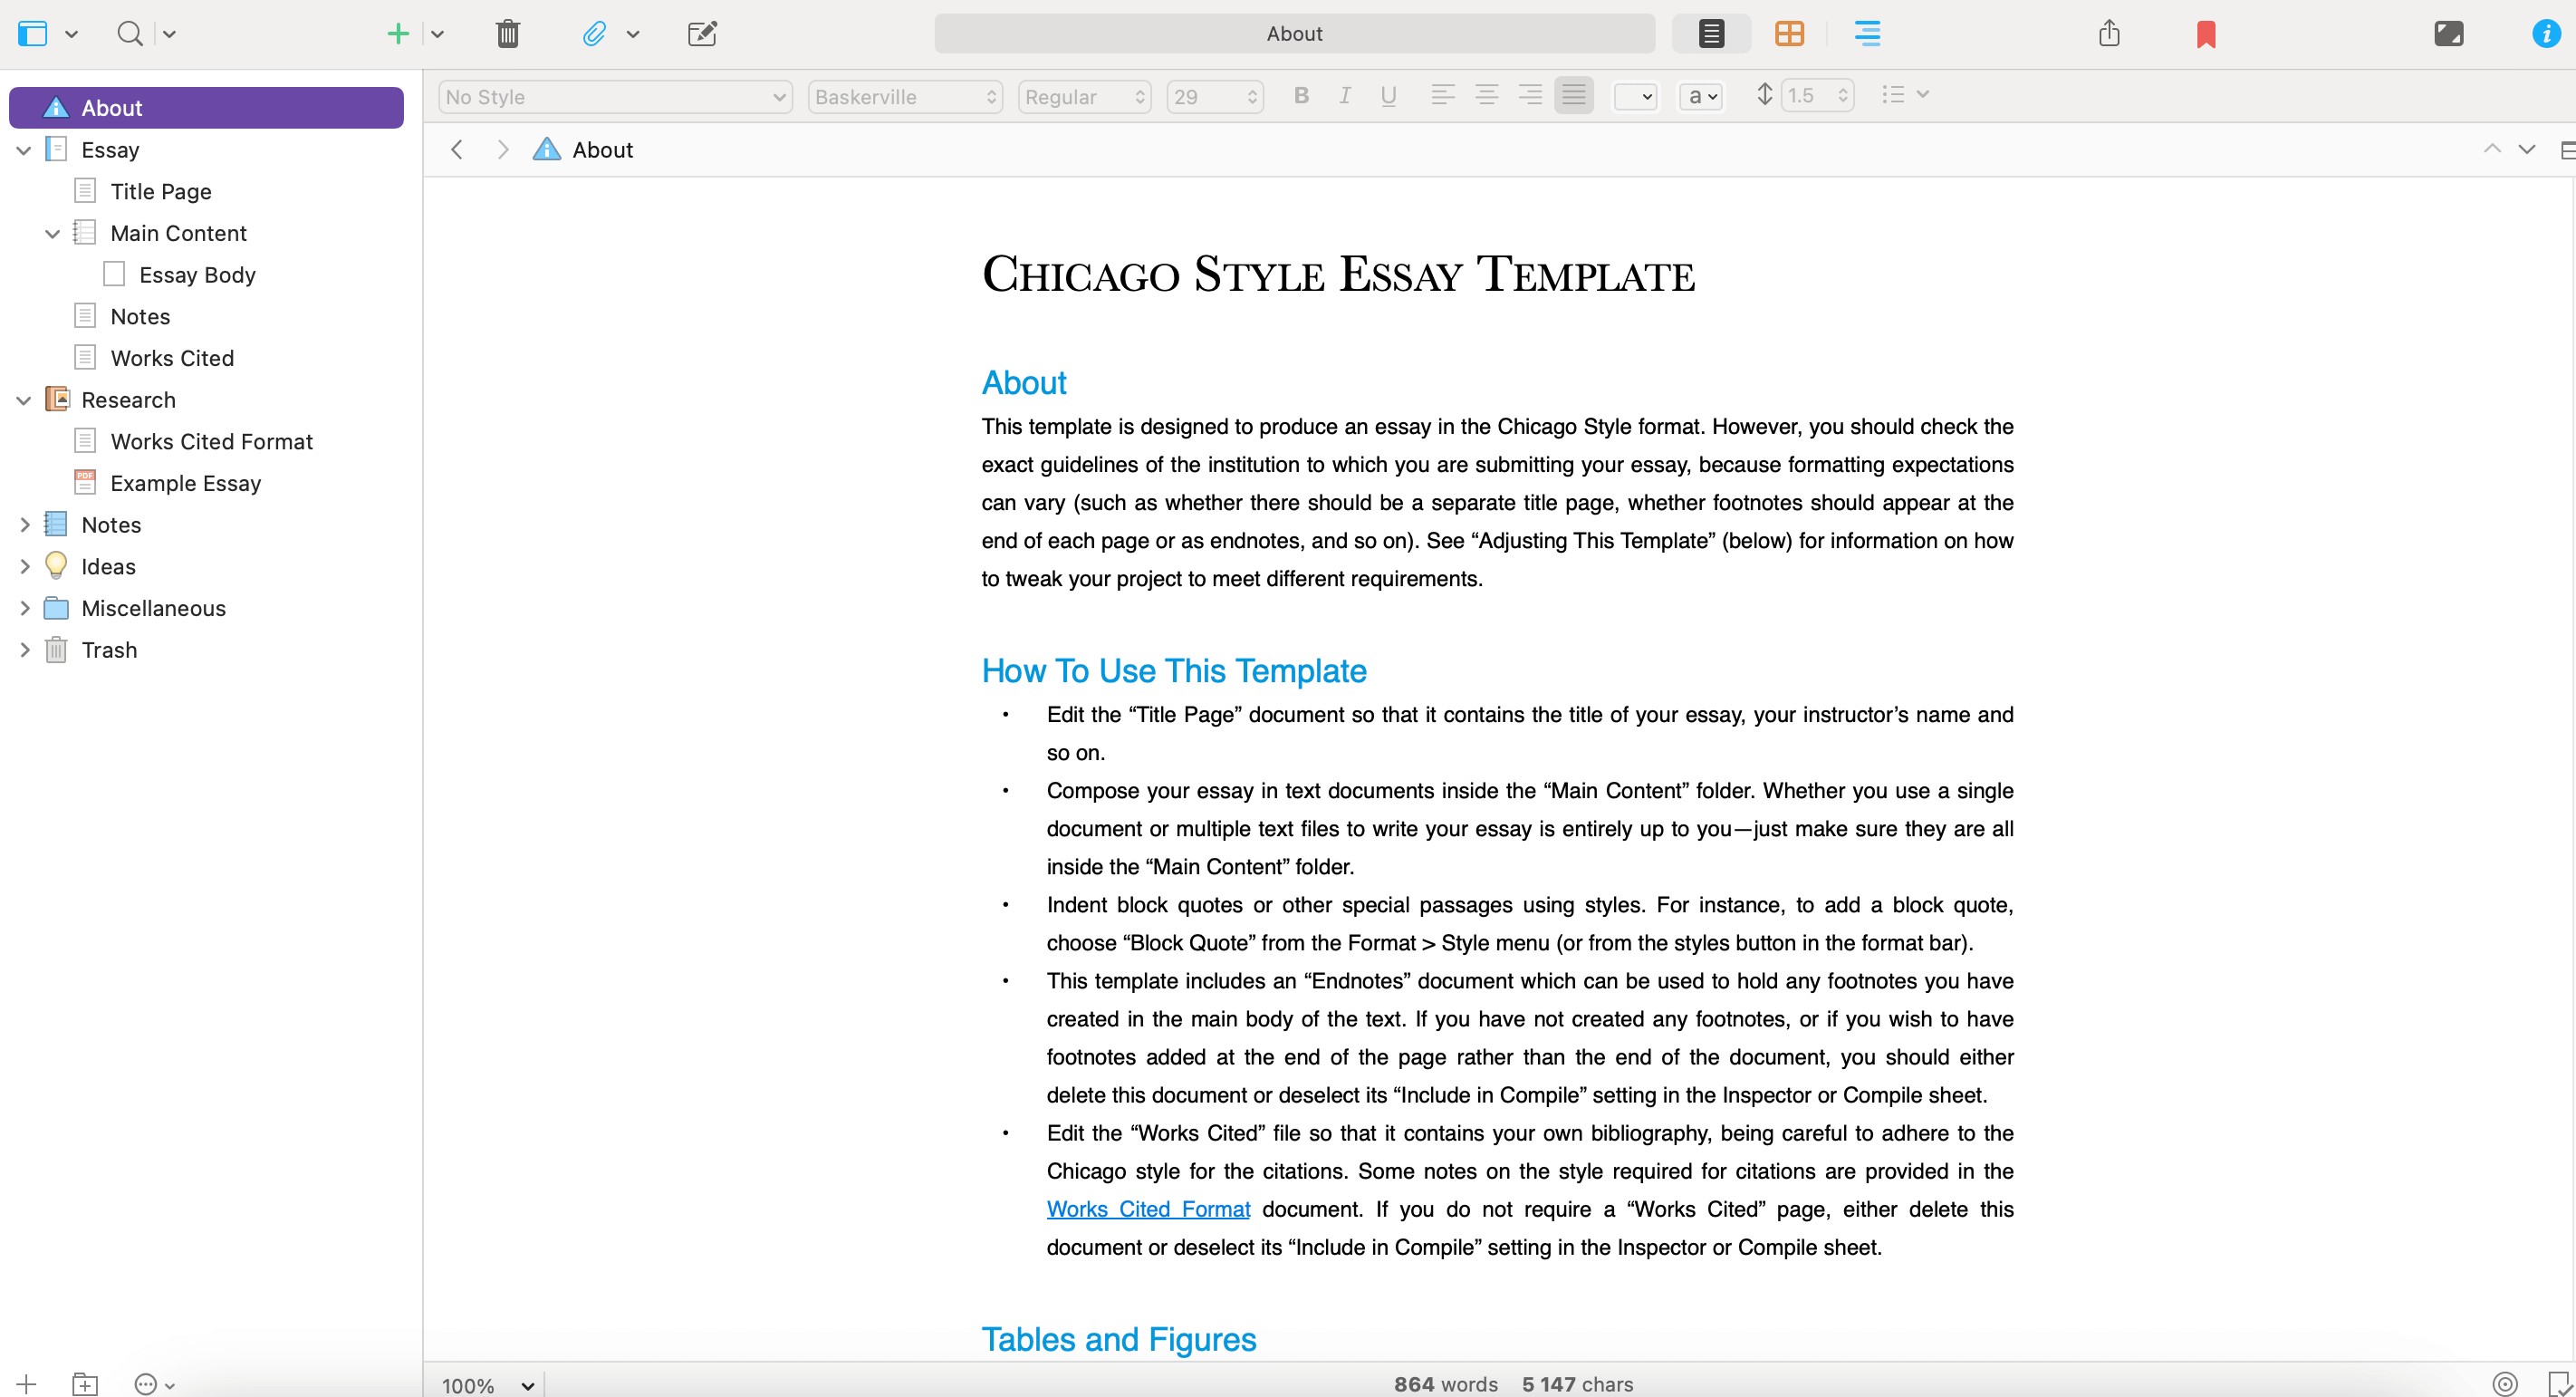Click the 864 words count
The width and height of the screenshot is (2576, 1397).
1446,1384
